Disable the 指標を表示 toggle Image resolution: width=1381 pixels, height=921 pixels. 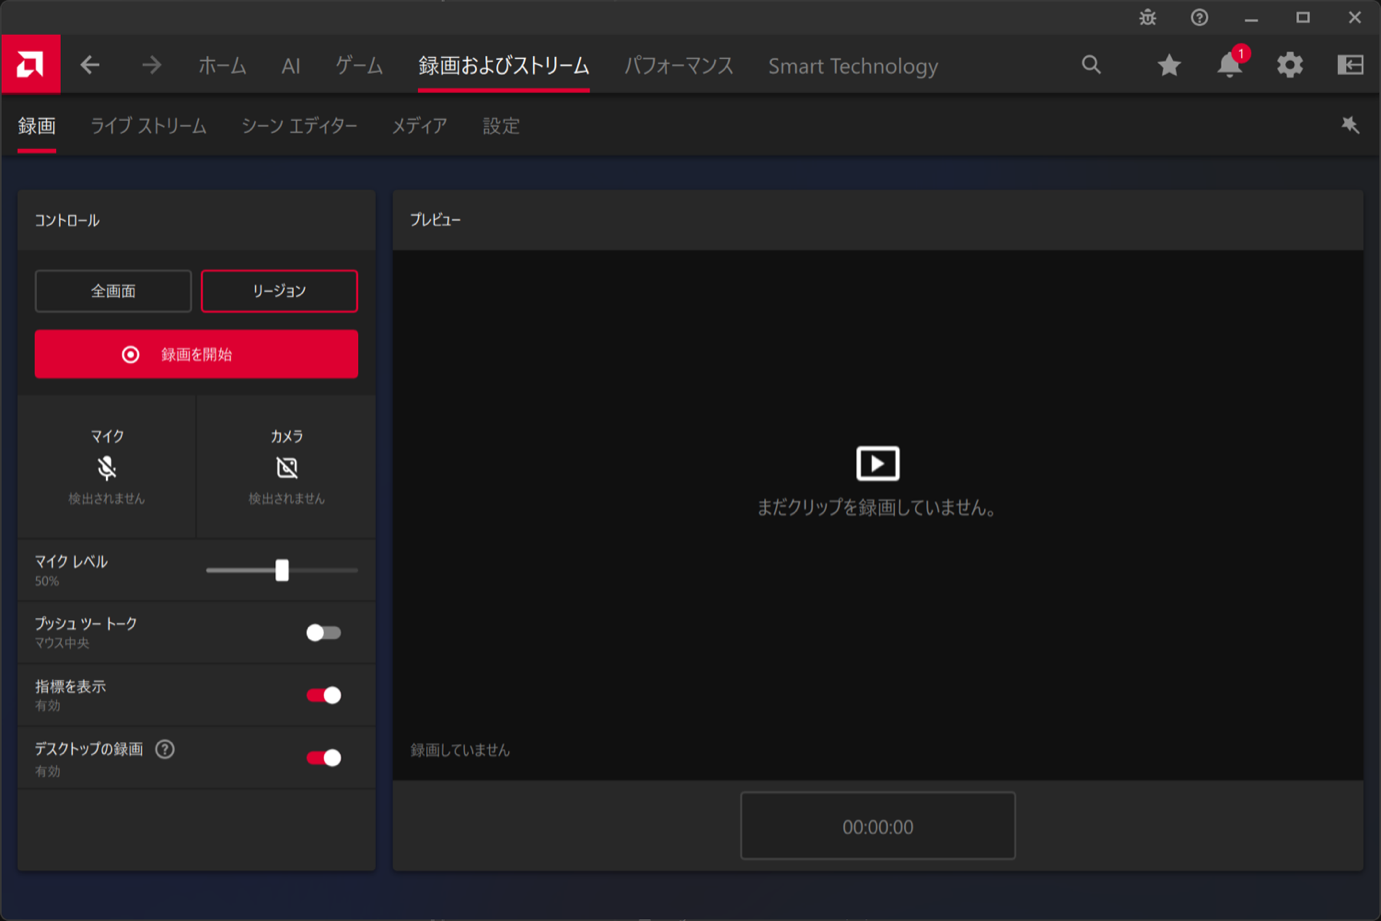(323, 695)
